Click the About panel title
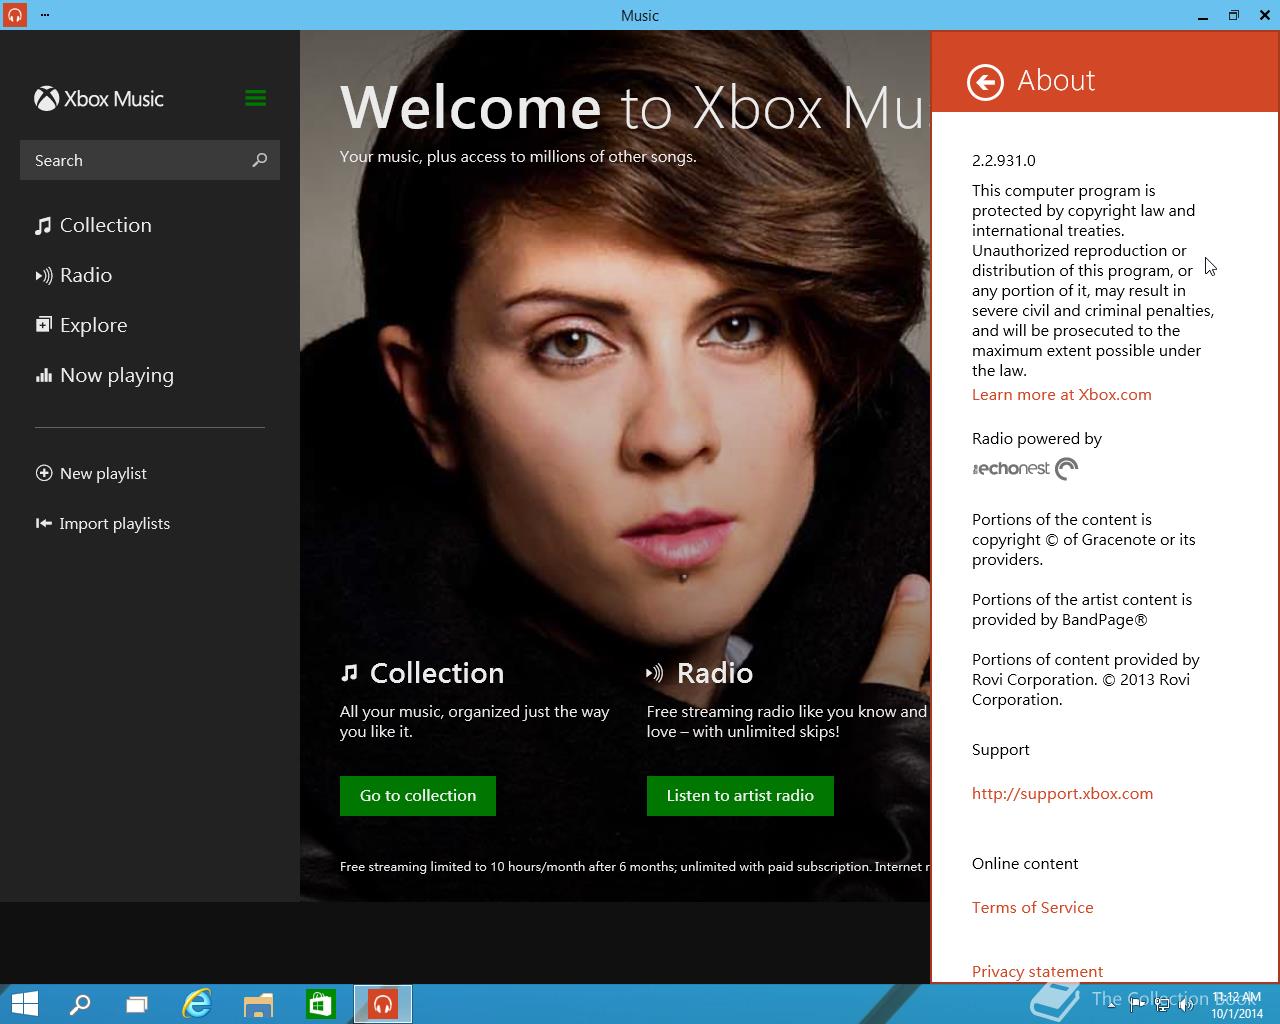The height and width of the screenshot is (1024, 1280). point(1056,80)
